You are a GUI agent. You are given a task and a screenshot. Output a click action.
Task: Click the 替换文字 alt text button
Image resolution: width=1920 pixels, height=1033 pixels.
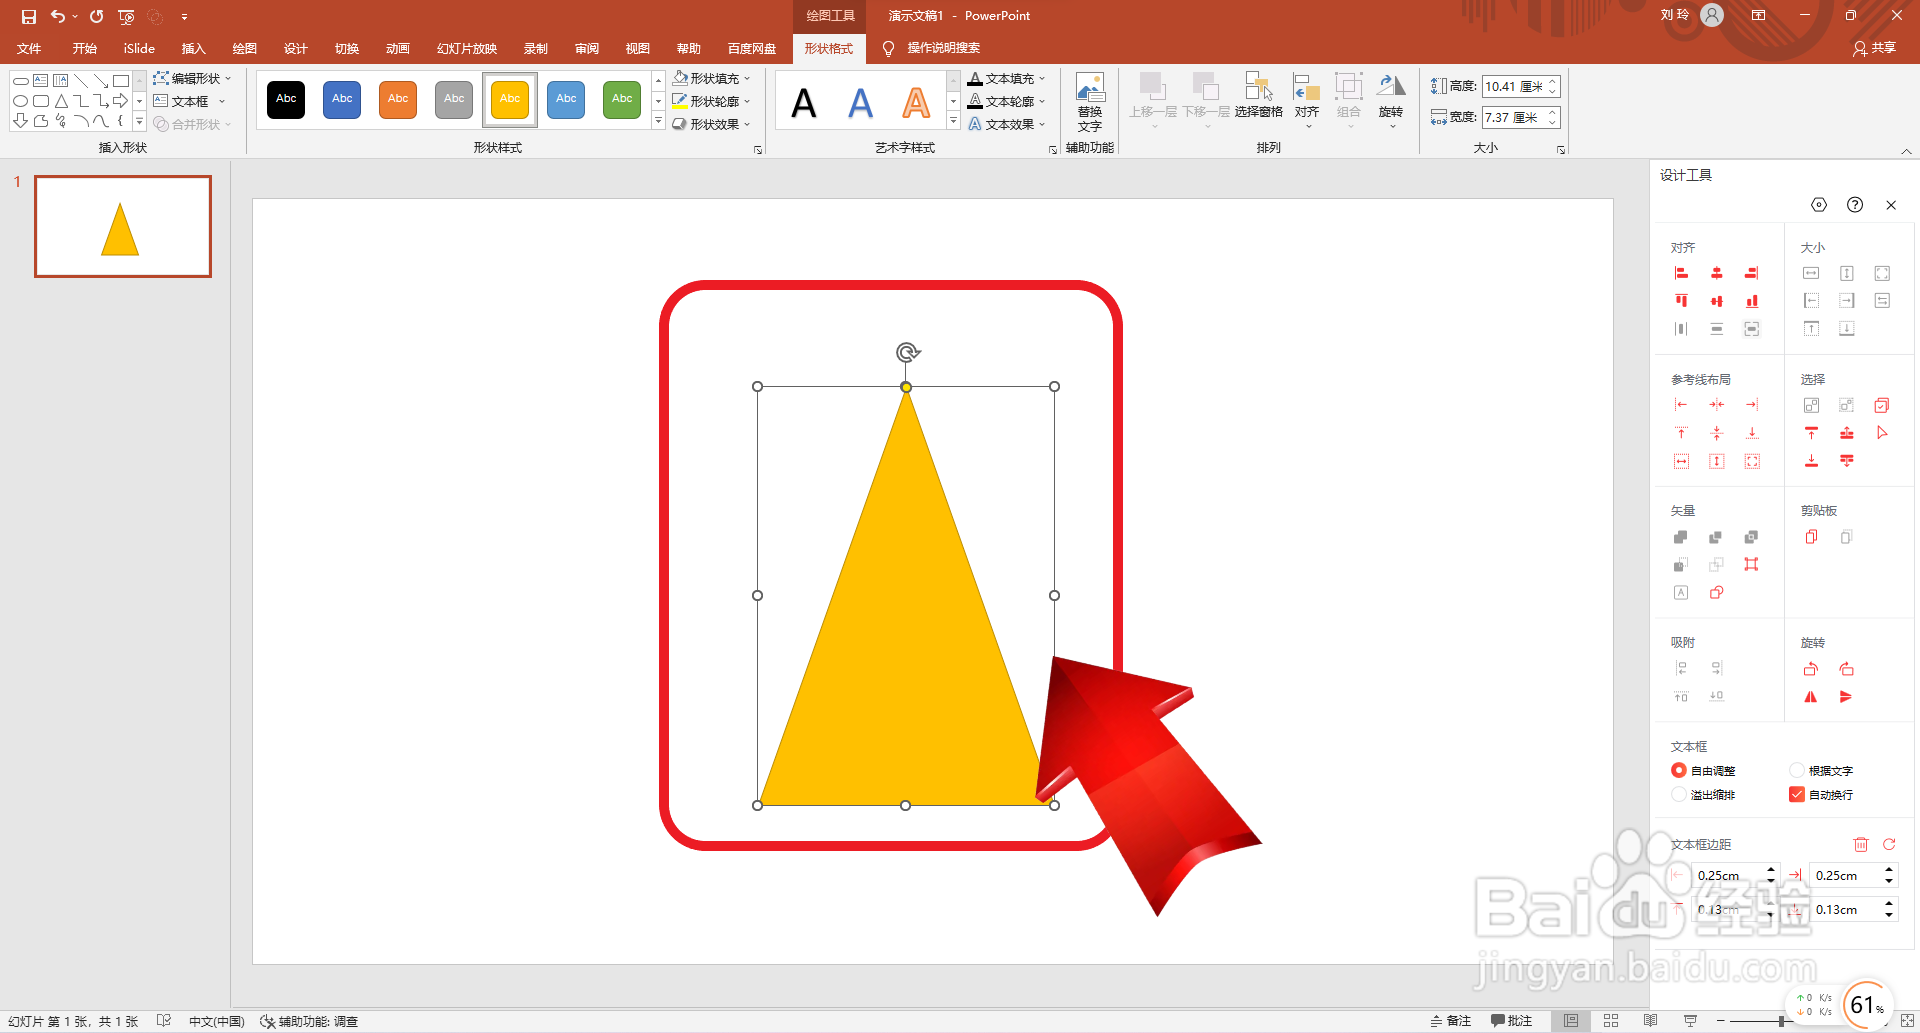pos(1090,102)
